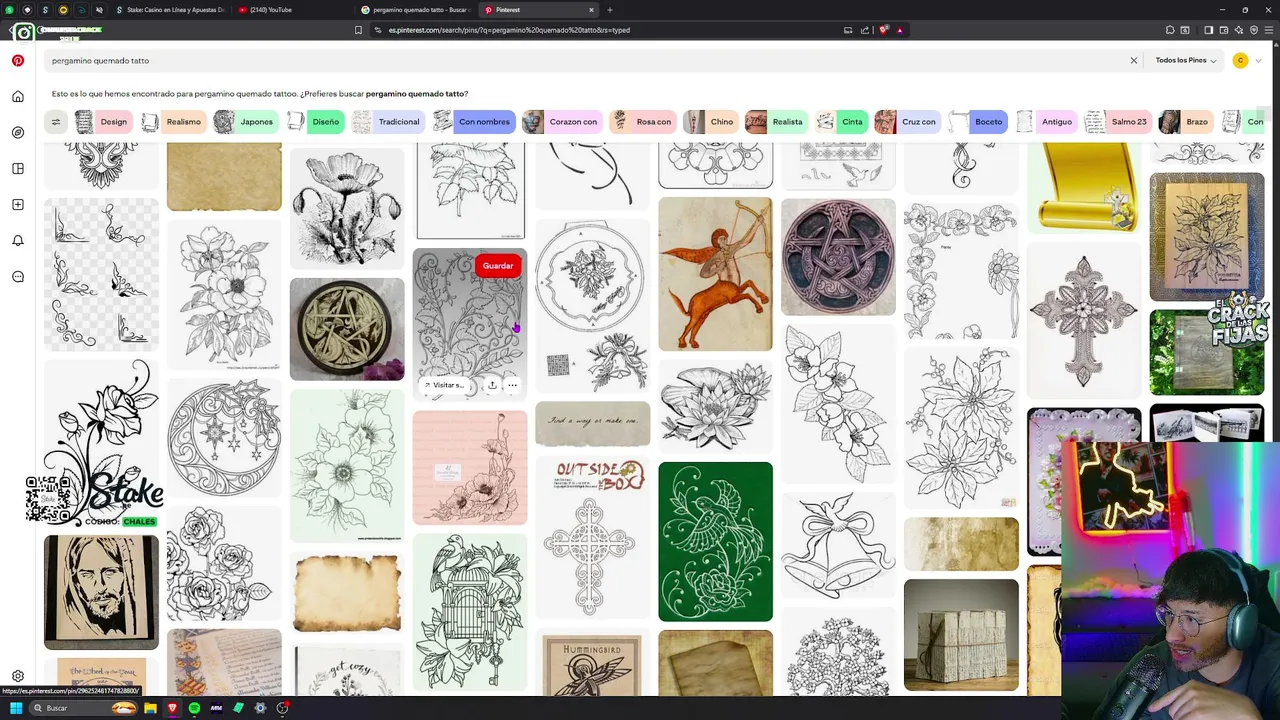Open the golden scroll pin thumbnail
Screen dimensions: 1280x720
1084,187
